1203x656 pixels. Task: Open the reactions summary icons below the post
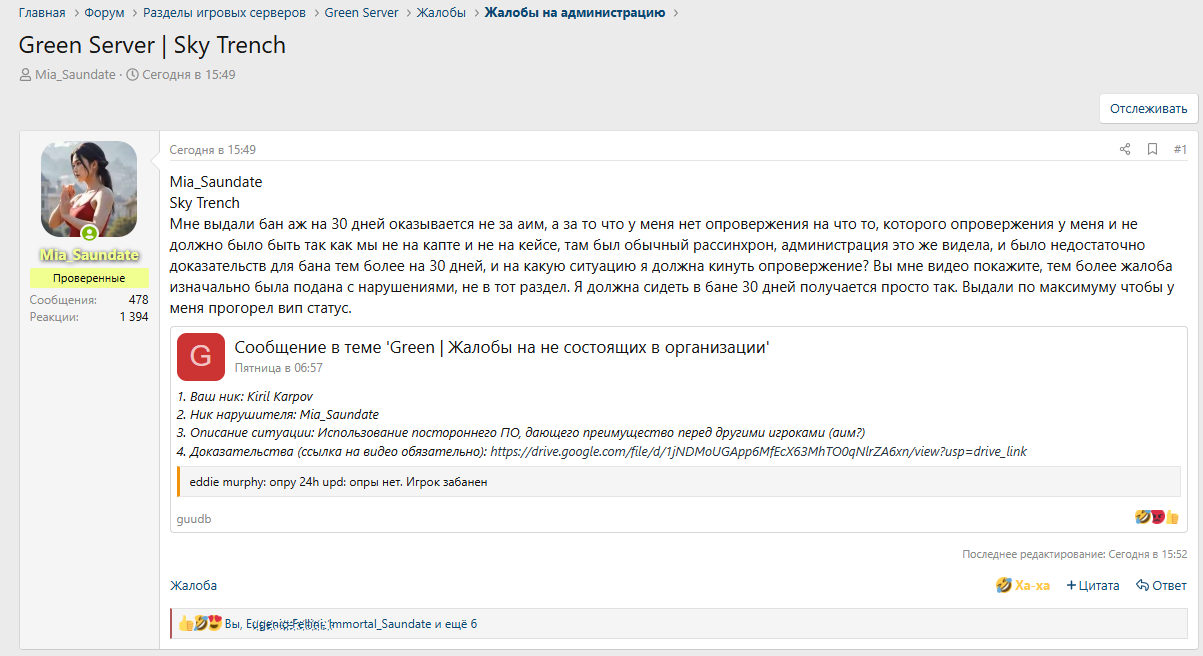[x=199, y=623]
